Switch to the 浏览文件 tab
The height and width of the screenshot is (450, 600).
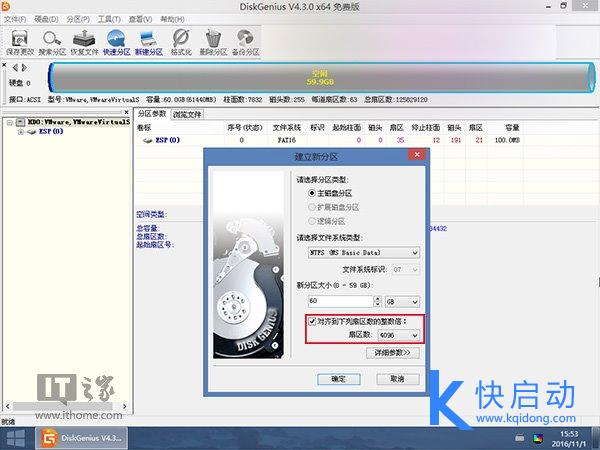187,114
